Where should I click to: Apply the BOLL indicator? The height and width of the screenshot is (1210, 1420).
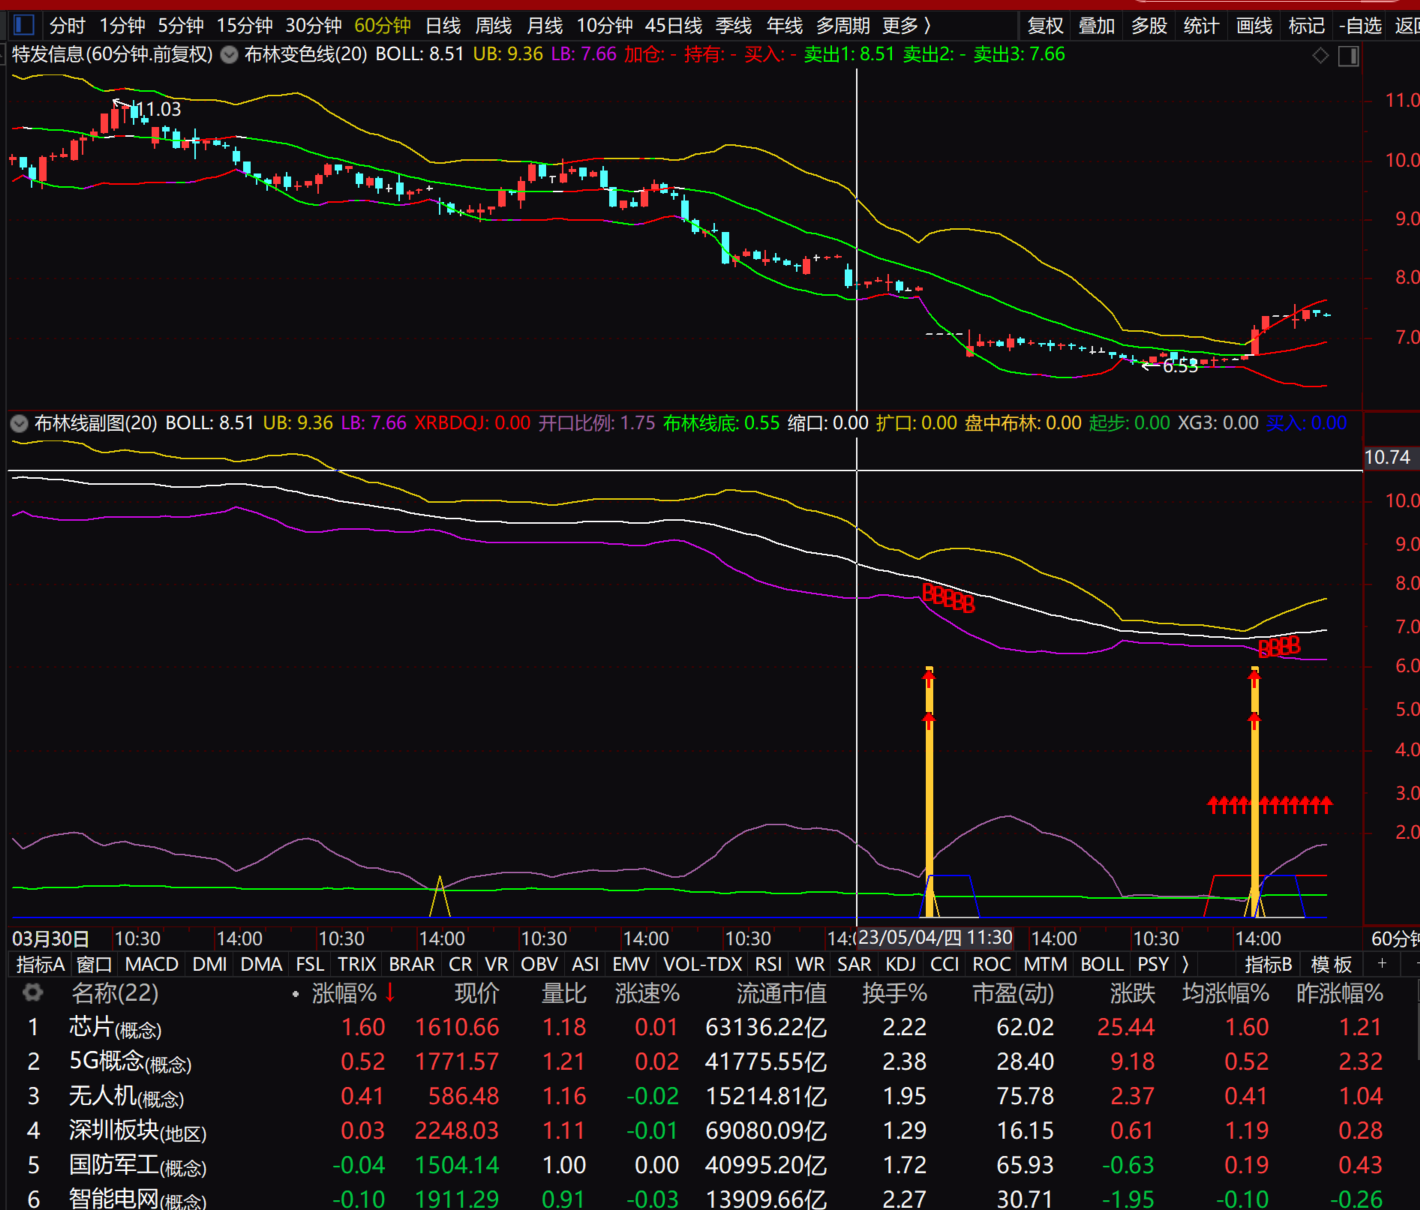click(x=1102, y=964)
